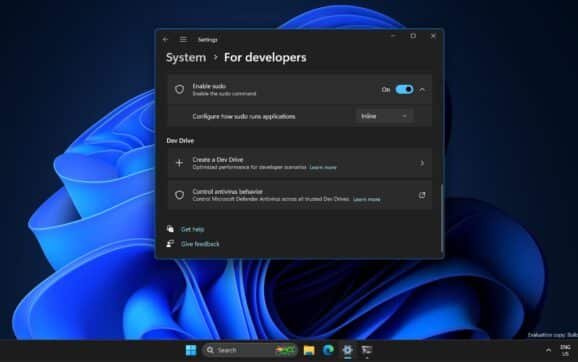This screenshot has width=578, height=362.
Task: Minimize the Settings window
Action: pyautogui.click(x=393, y=36)
